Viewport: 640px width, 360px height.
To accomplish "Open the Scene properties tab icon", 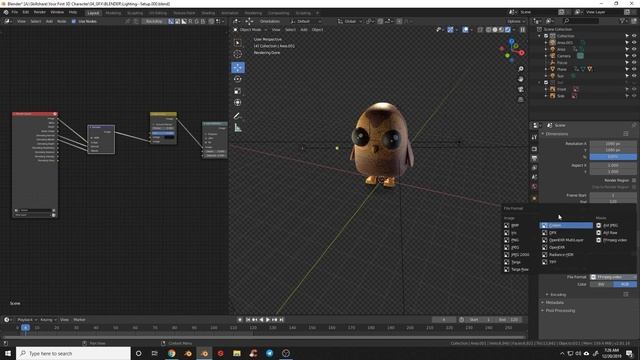I will coord(534,177).
